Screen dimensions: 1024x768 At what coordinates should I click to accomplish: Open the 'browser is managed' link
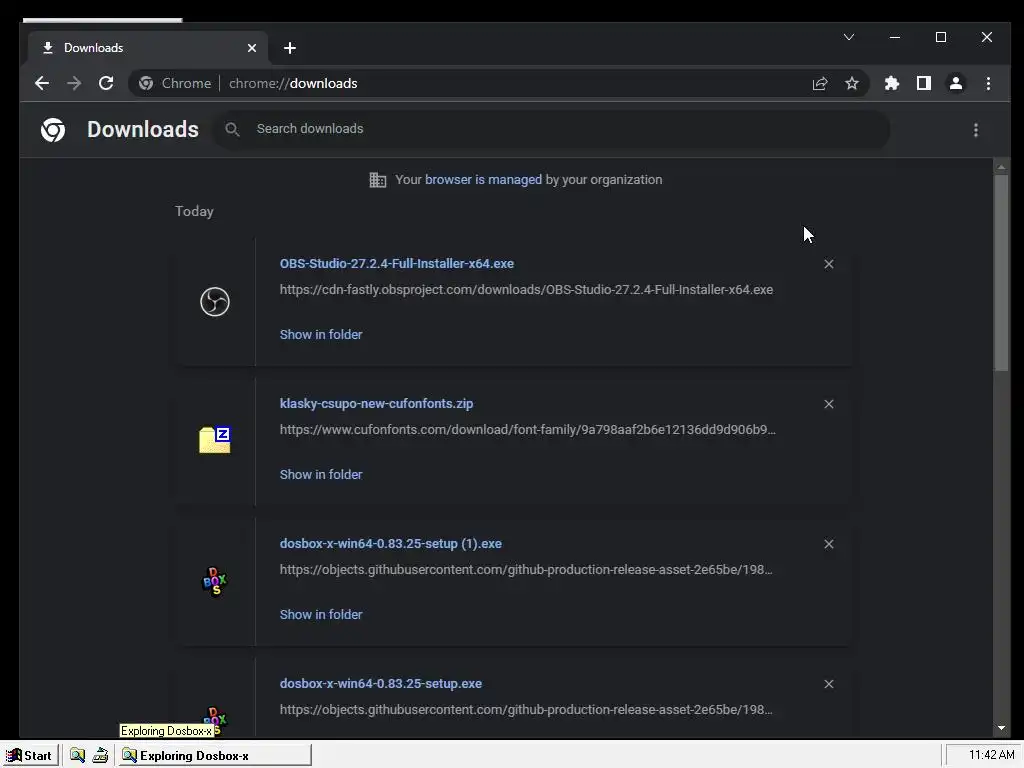click(x=483, y=180)
